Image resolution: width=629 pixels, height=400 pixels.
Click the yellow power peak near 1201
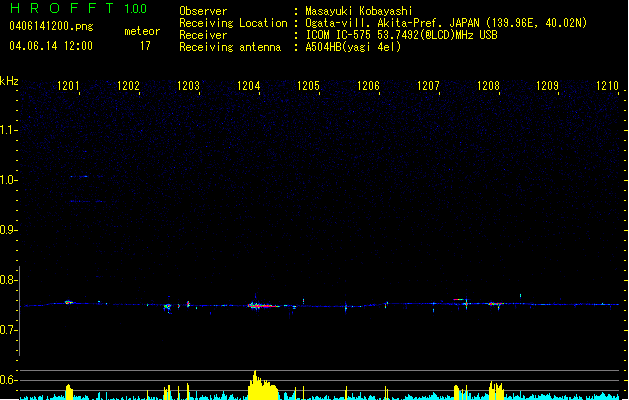coord(69,392)
